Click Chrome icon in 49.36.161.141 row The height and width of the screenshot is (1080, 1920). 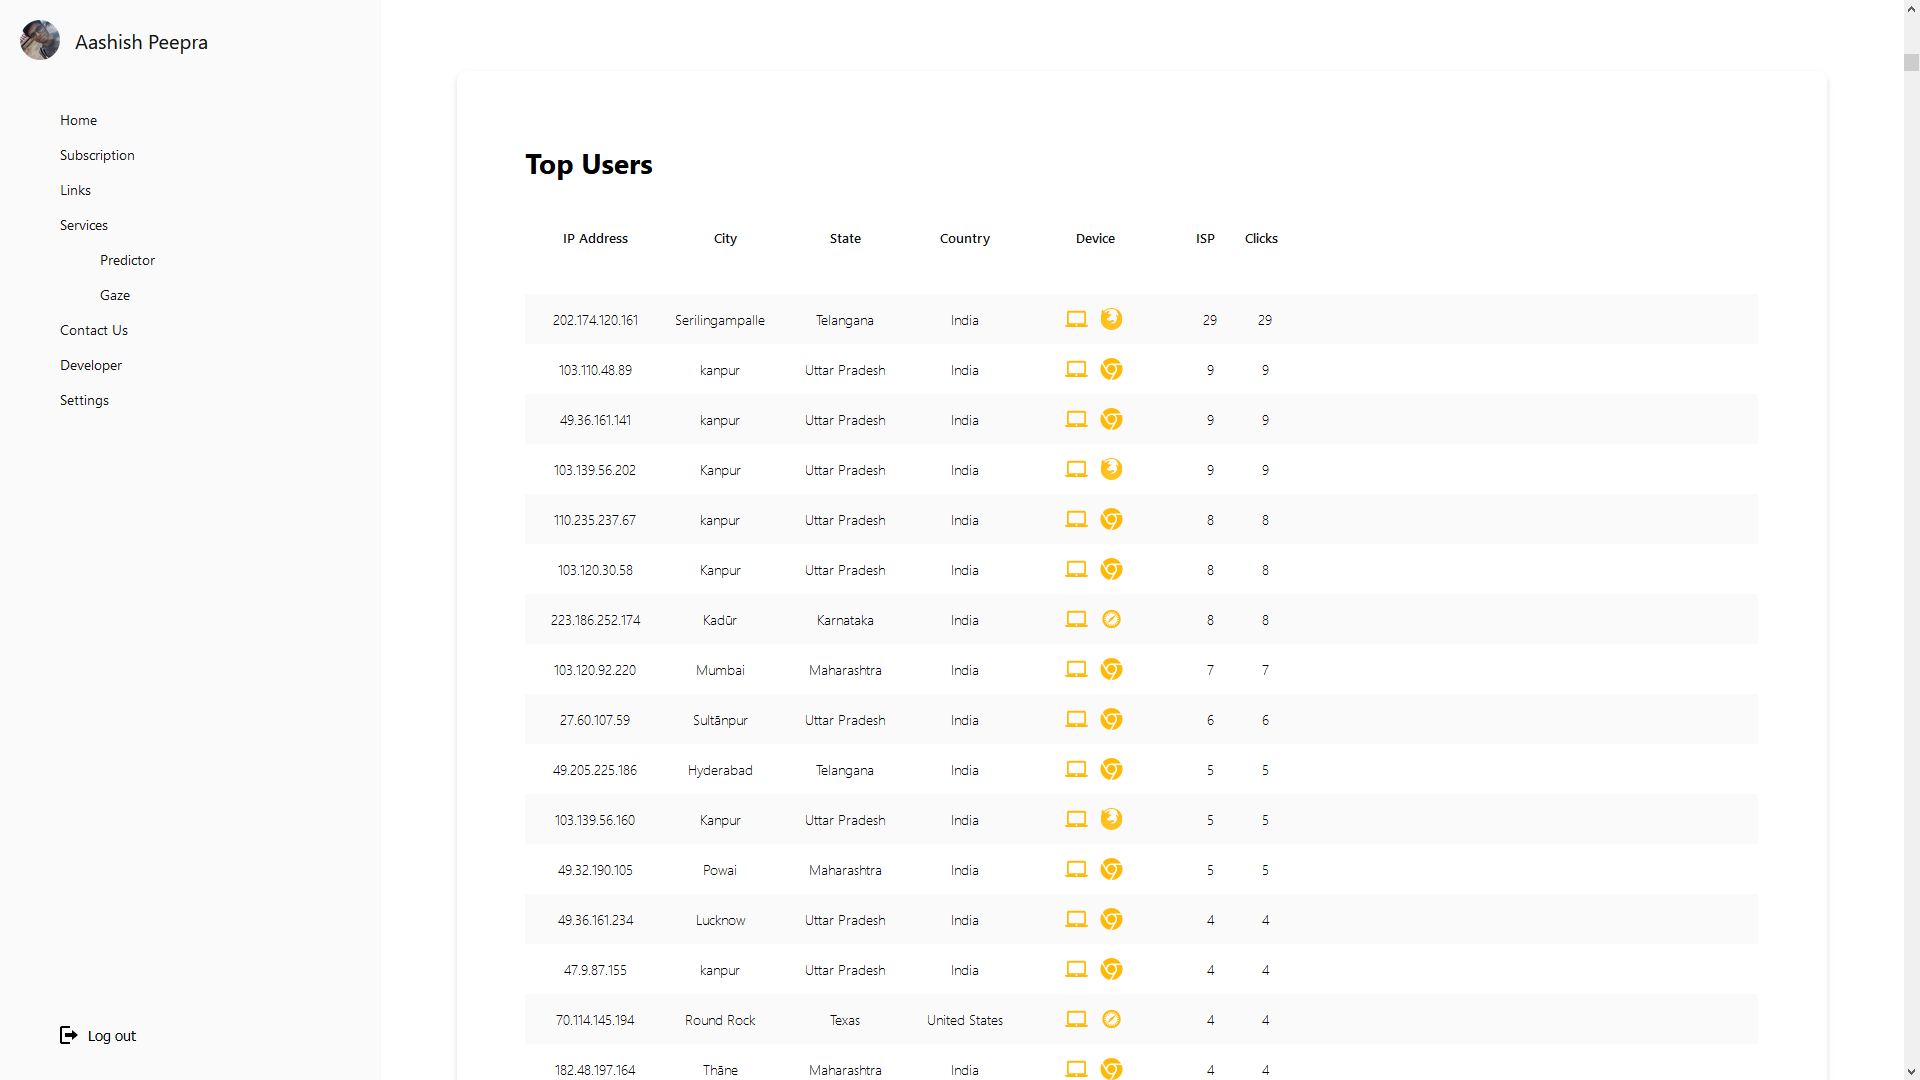(1111, 419)
